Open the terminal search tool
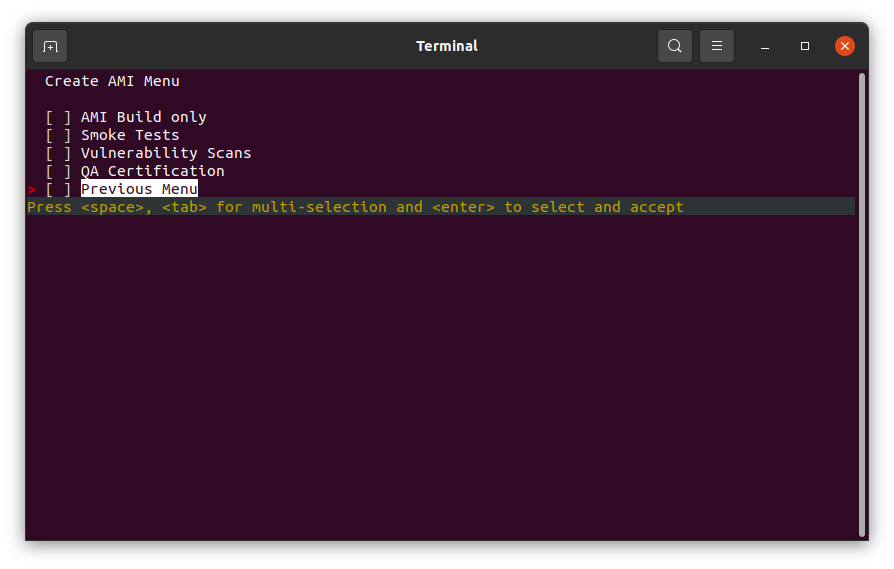 [674, 46]
